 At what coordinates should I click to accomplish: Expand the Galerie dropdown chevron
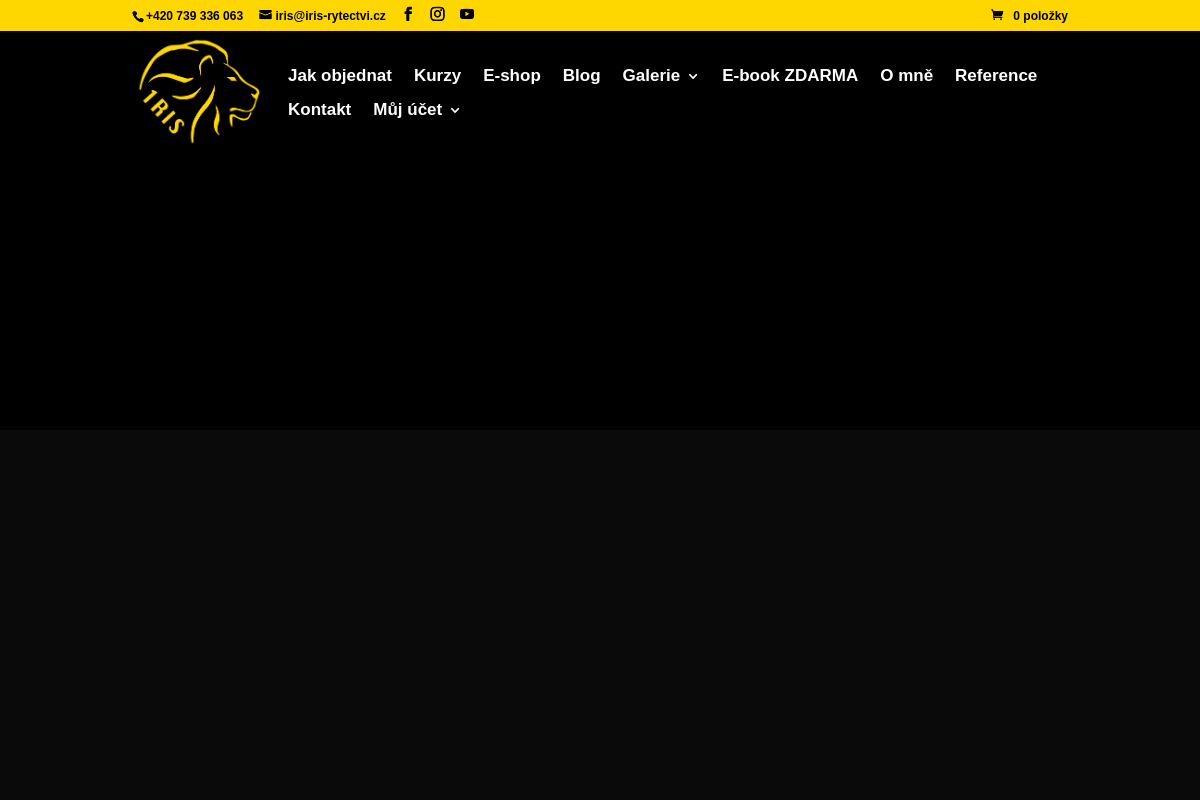coord(693,77)
